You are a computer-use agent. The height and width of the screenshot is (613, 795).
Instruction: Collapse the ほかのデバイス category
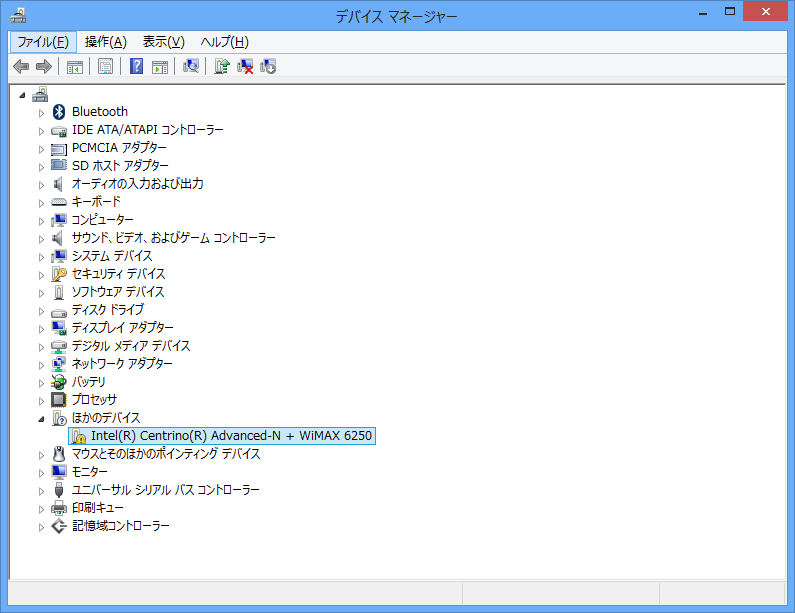pyautogui.click(x=42, y=419)
